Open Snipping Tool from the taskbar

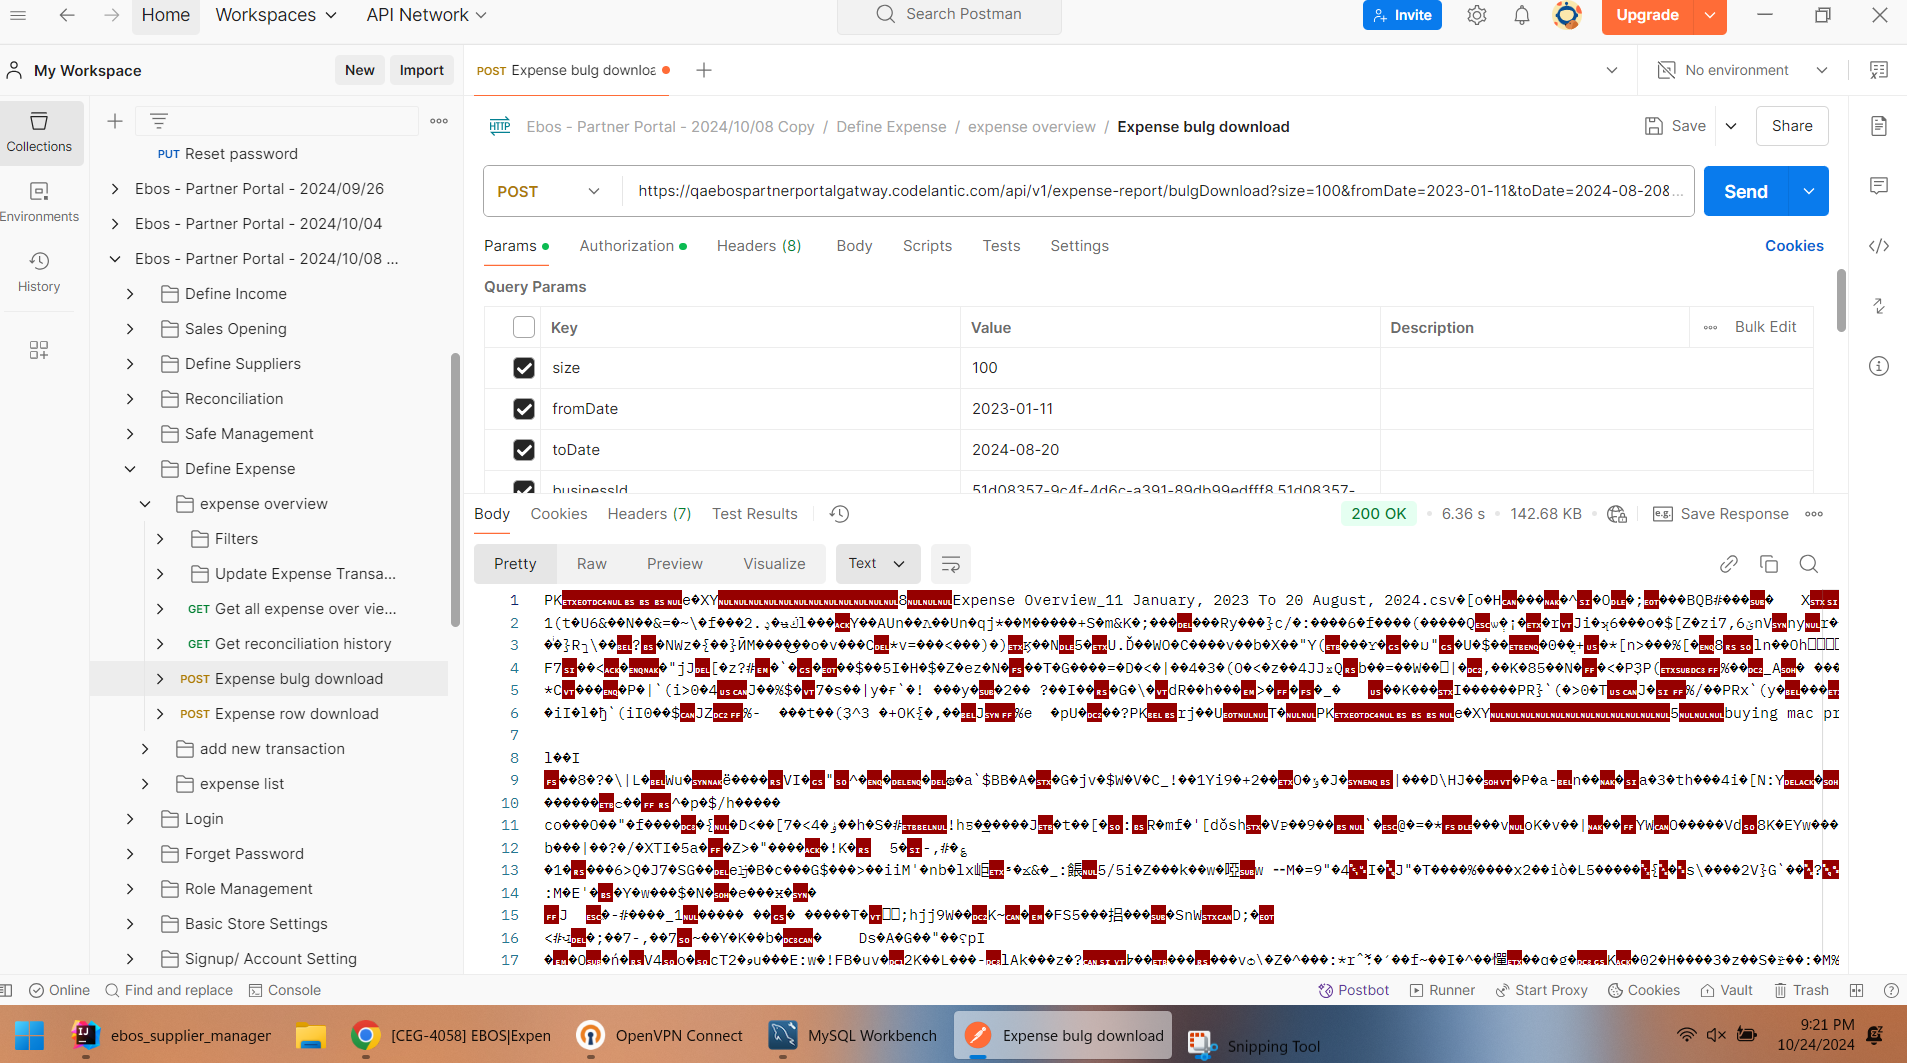1255,1046
